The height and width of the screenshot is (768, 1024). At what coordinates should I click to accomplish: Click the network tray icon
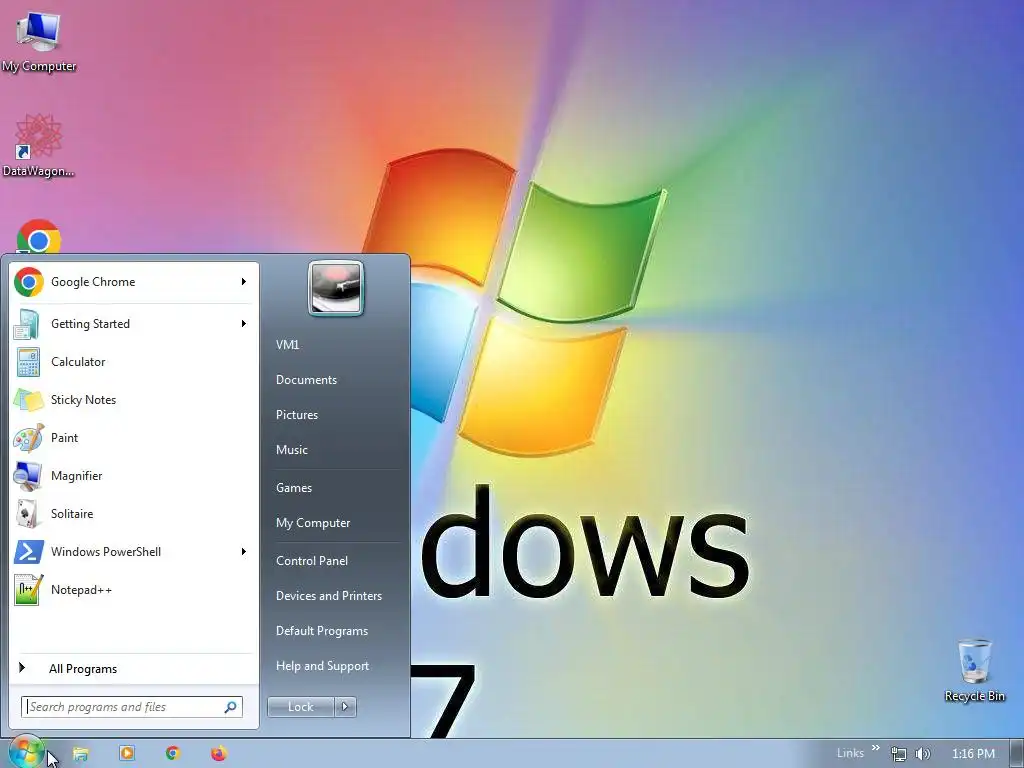click(899, 754)
